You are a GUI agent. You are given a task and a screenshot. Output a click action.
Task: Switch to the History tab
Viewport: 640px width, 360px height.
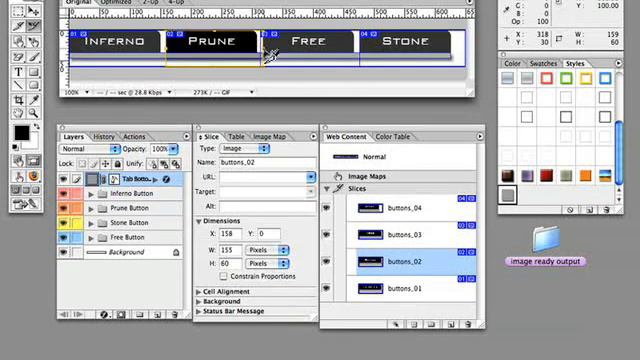[x=104, y=137]
